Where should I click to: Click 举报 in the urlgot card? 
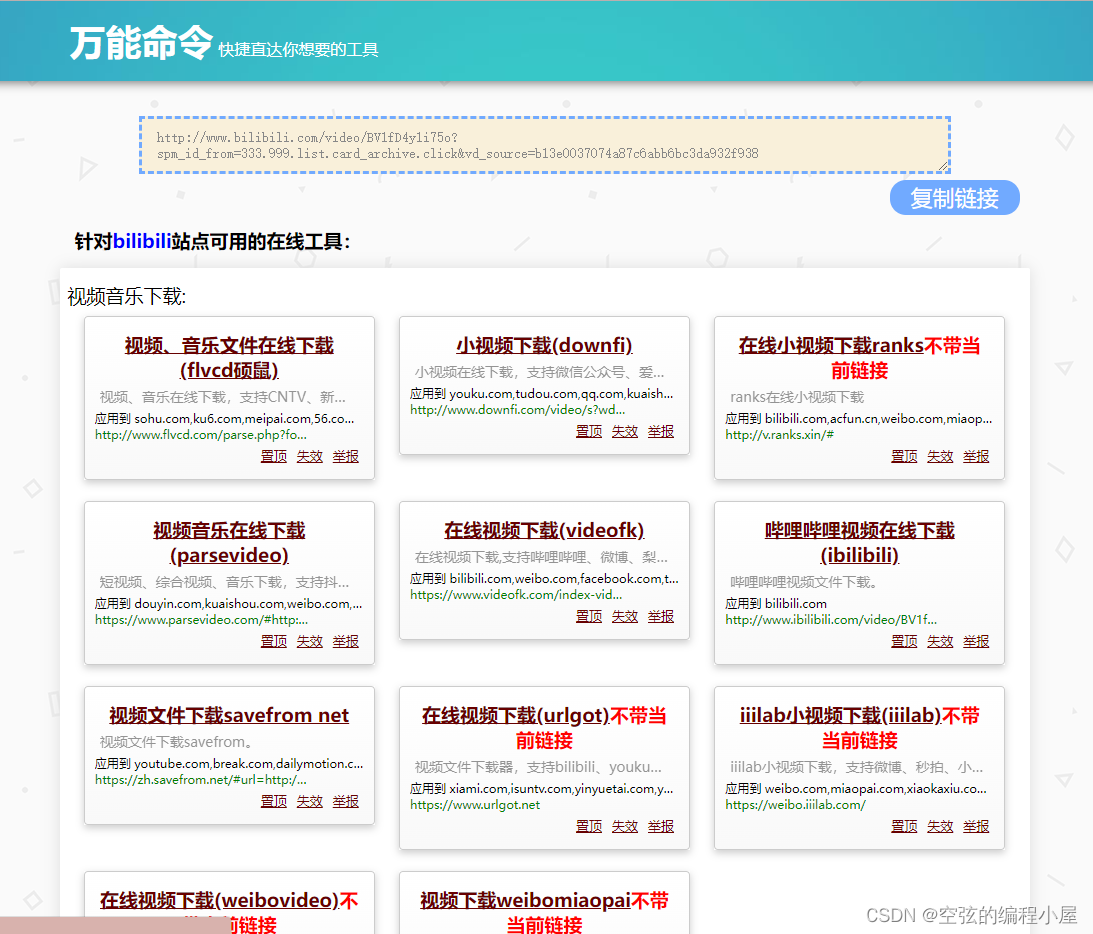coord(661,827)
